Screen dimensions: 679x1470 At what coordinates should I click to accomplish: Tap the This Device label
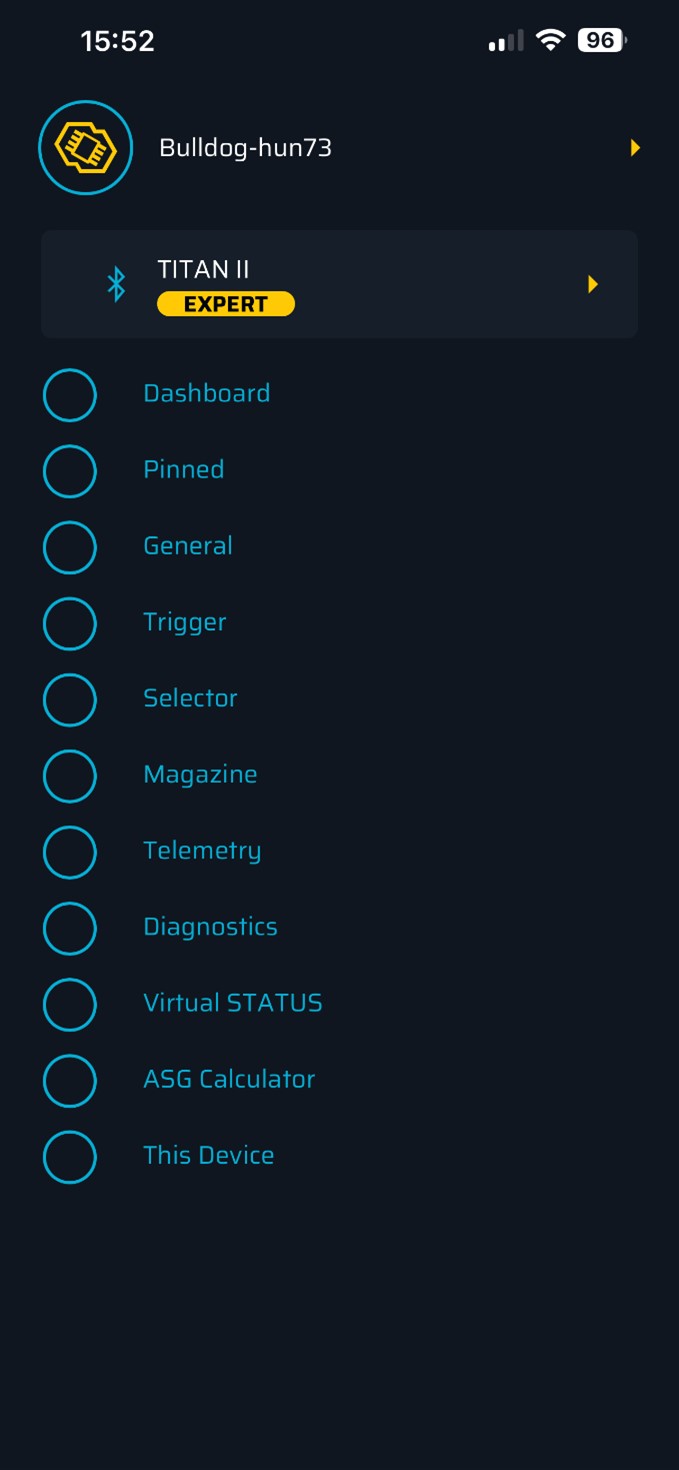208,1155
